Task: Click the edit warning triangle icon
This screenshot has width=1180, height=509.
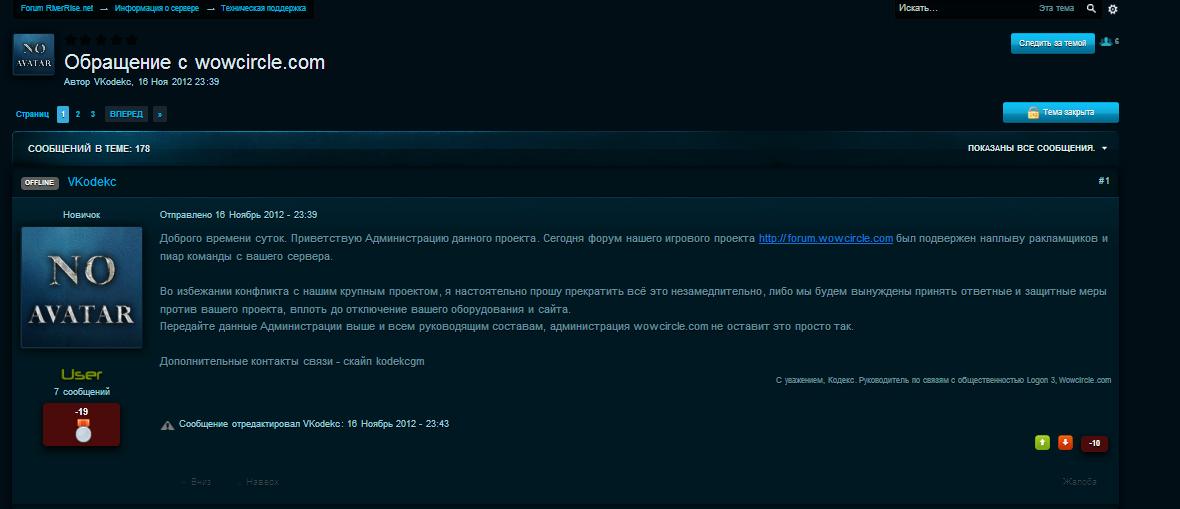Action: pos(167,425)
